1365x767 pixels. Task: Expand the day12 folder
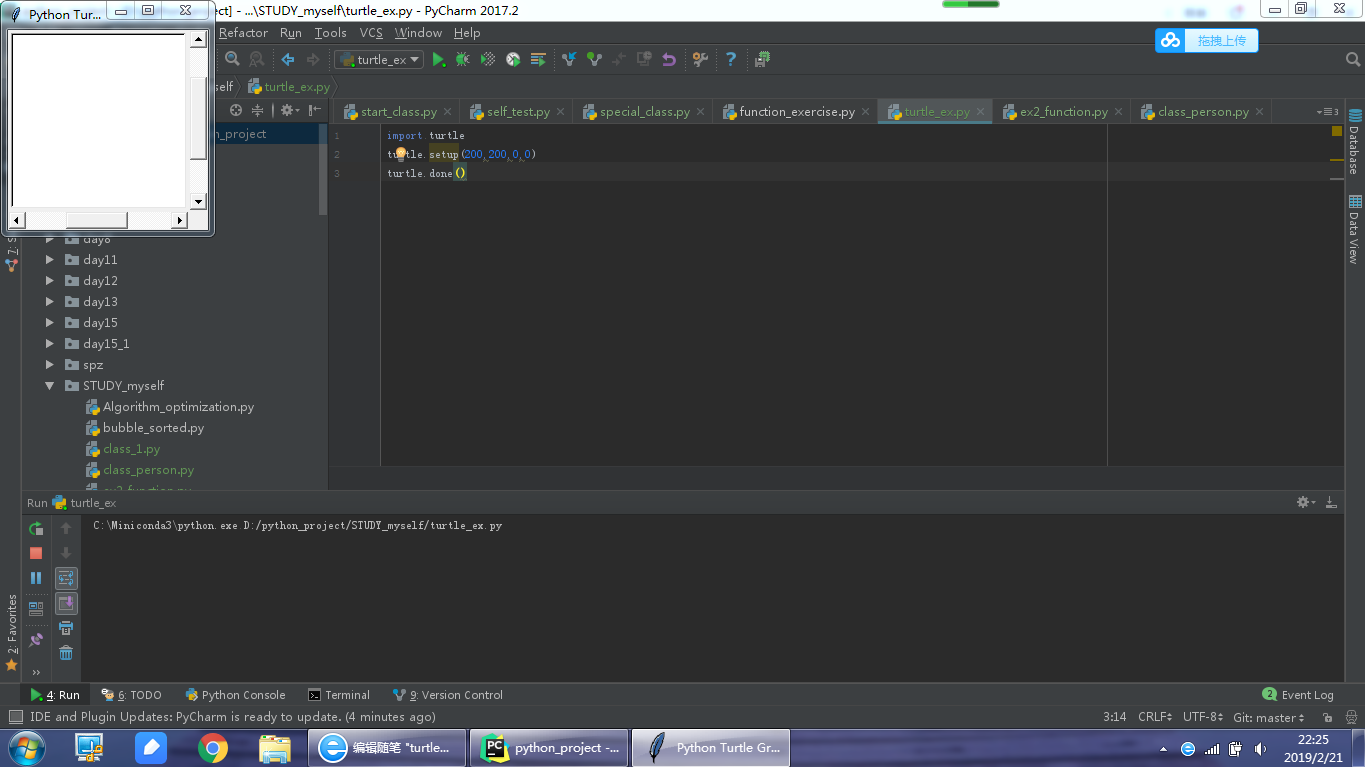[x=50, y=281]
